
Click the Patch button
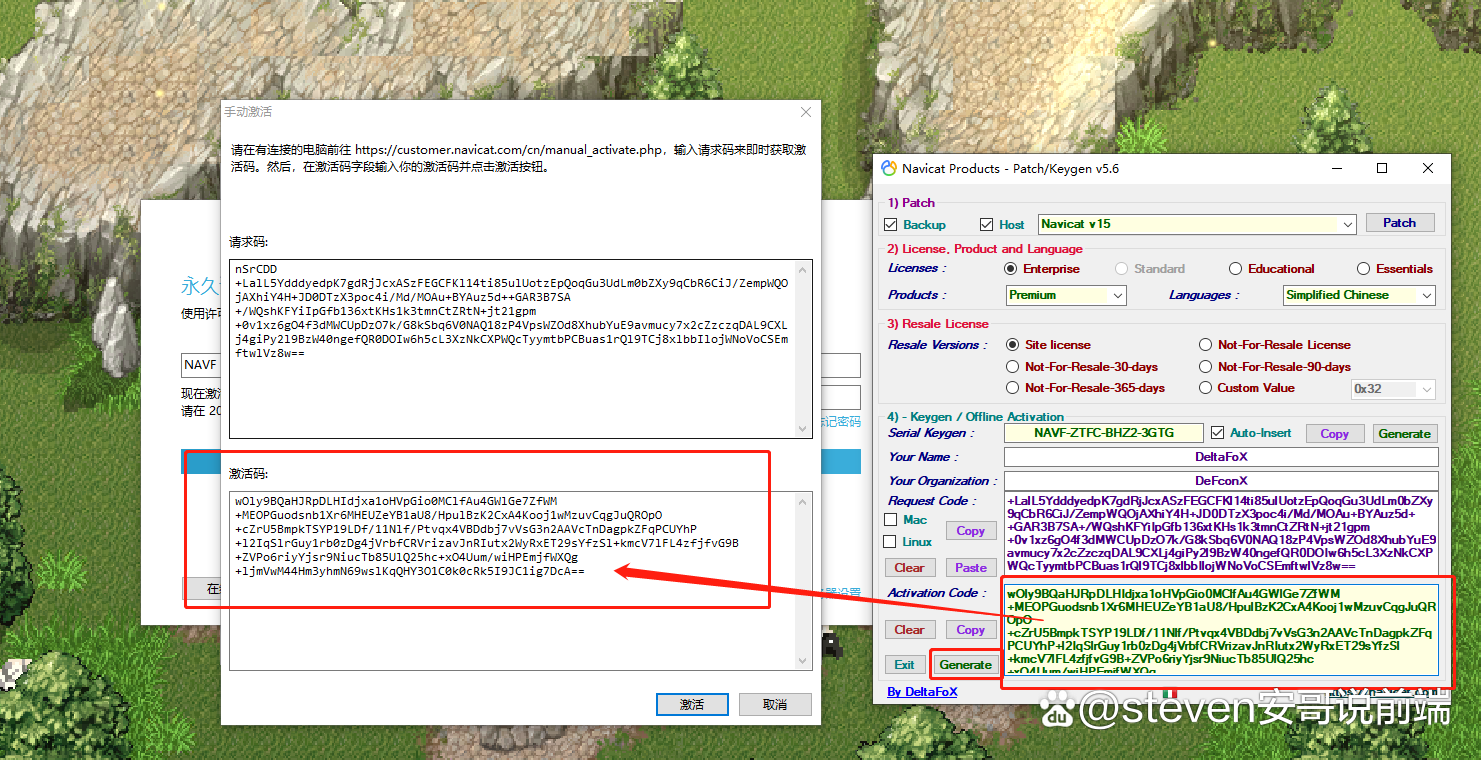click(1399, 223)
